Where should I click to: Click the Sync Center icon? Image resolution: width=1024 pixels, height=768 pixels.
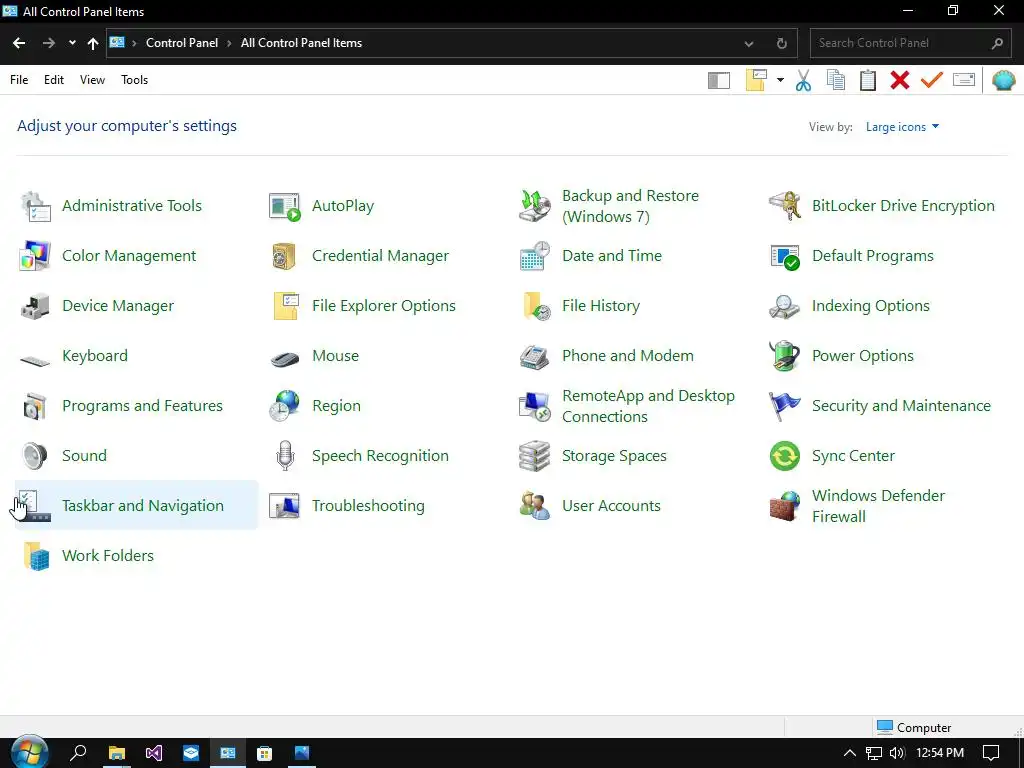784,456
